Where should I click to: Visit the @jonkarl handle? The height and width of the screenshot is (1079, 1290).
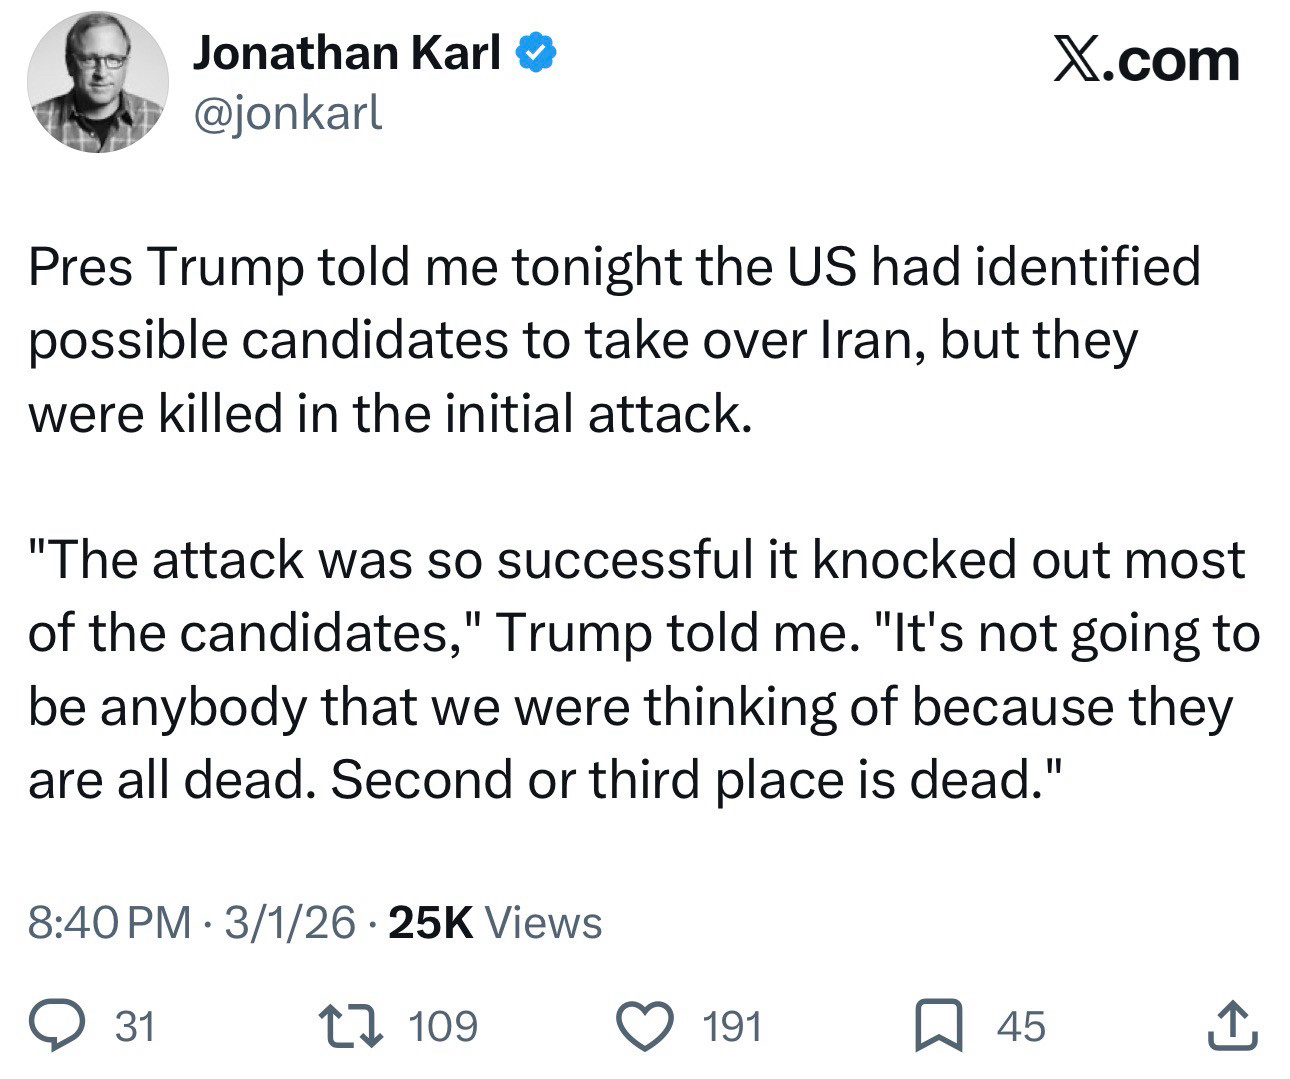pos(287,114)
